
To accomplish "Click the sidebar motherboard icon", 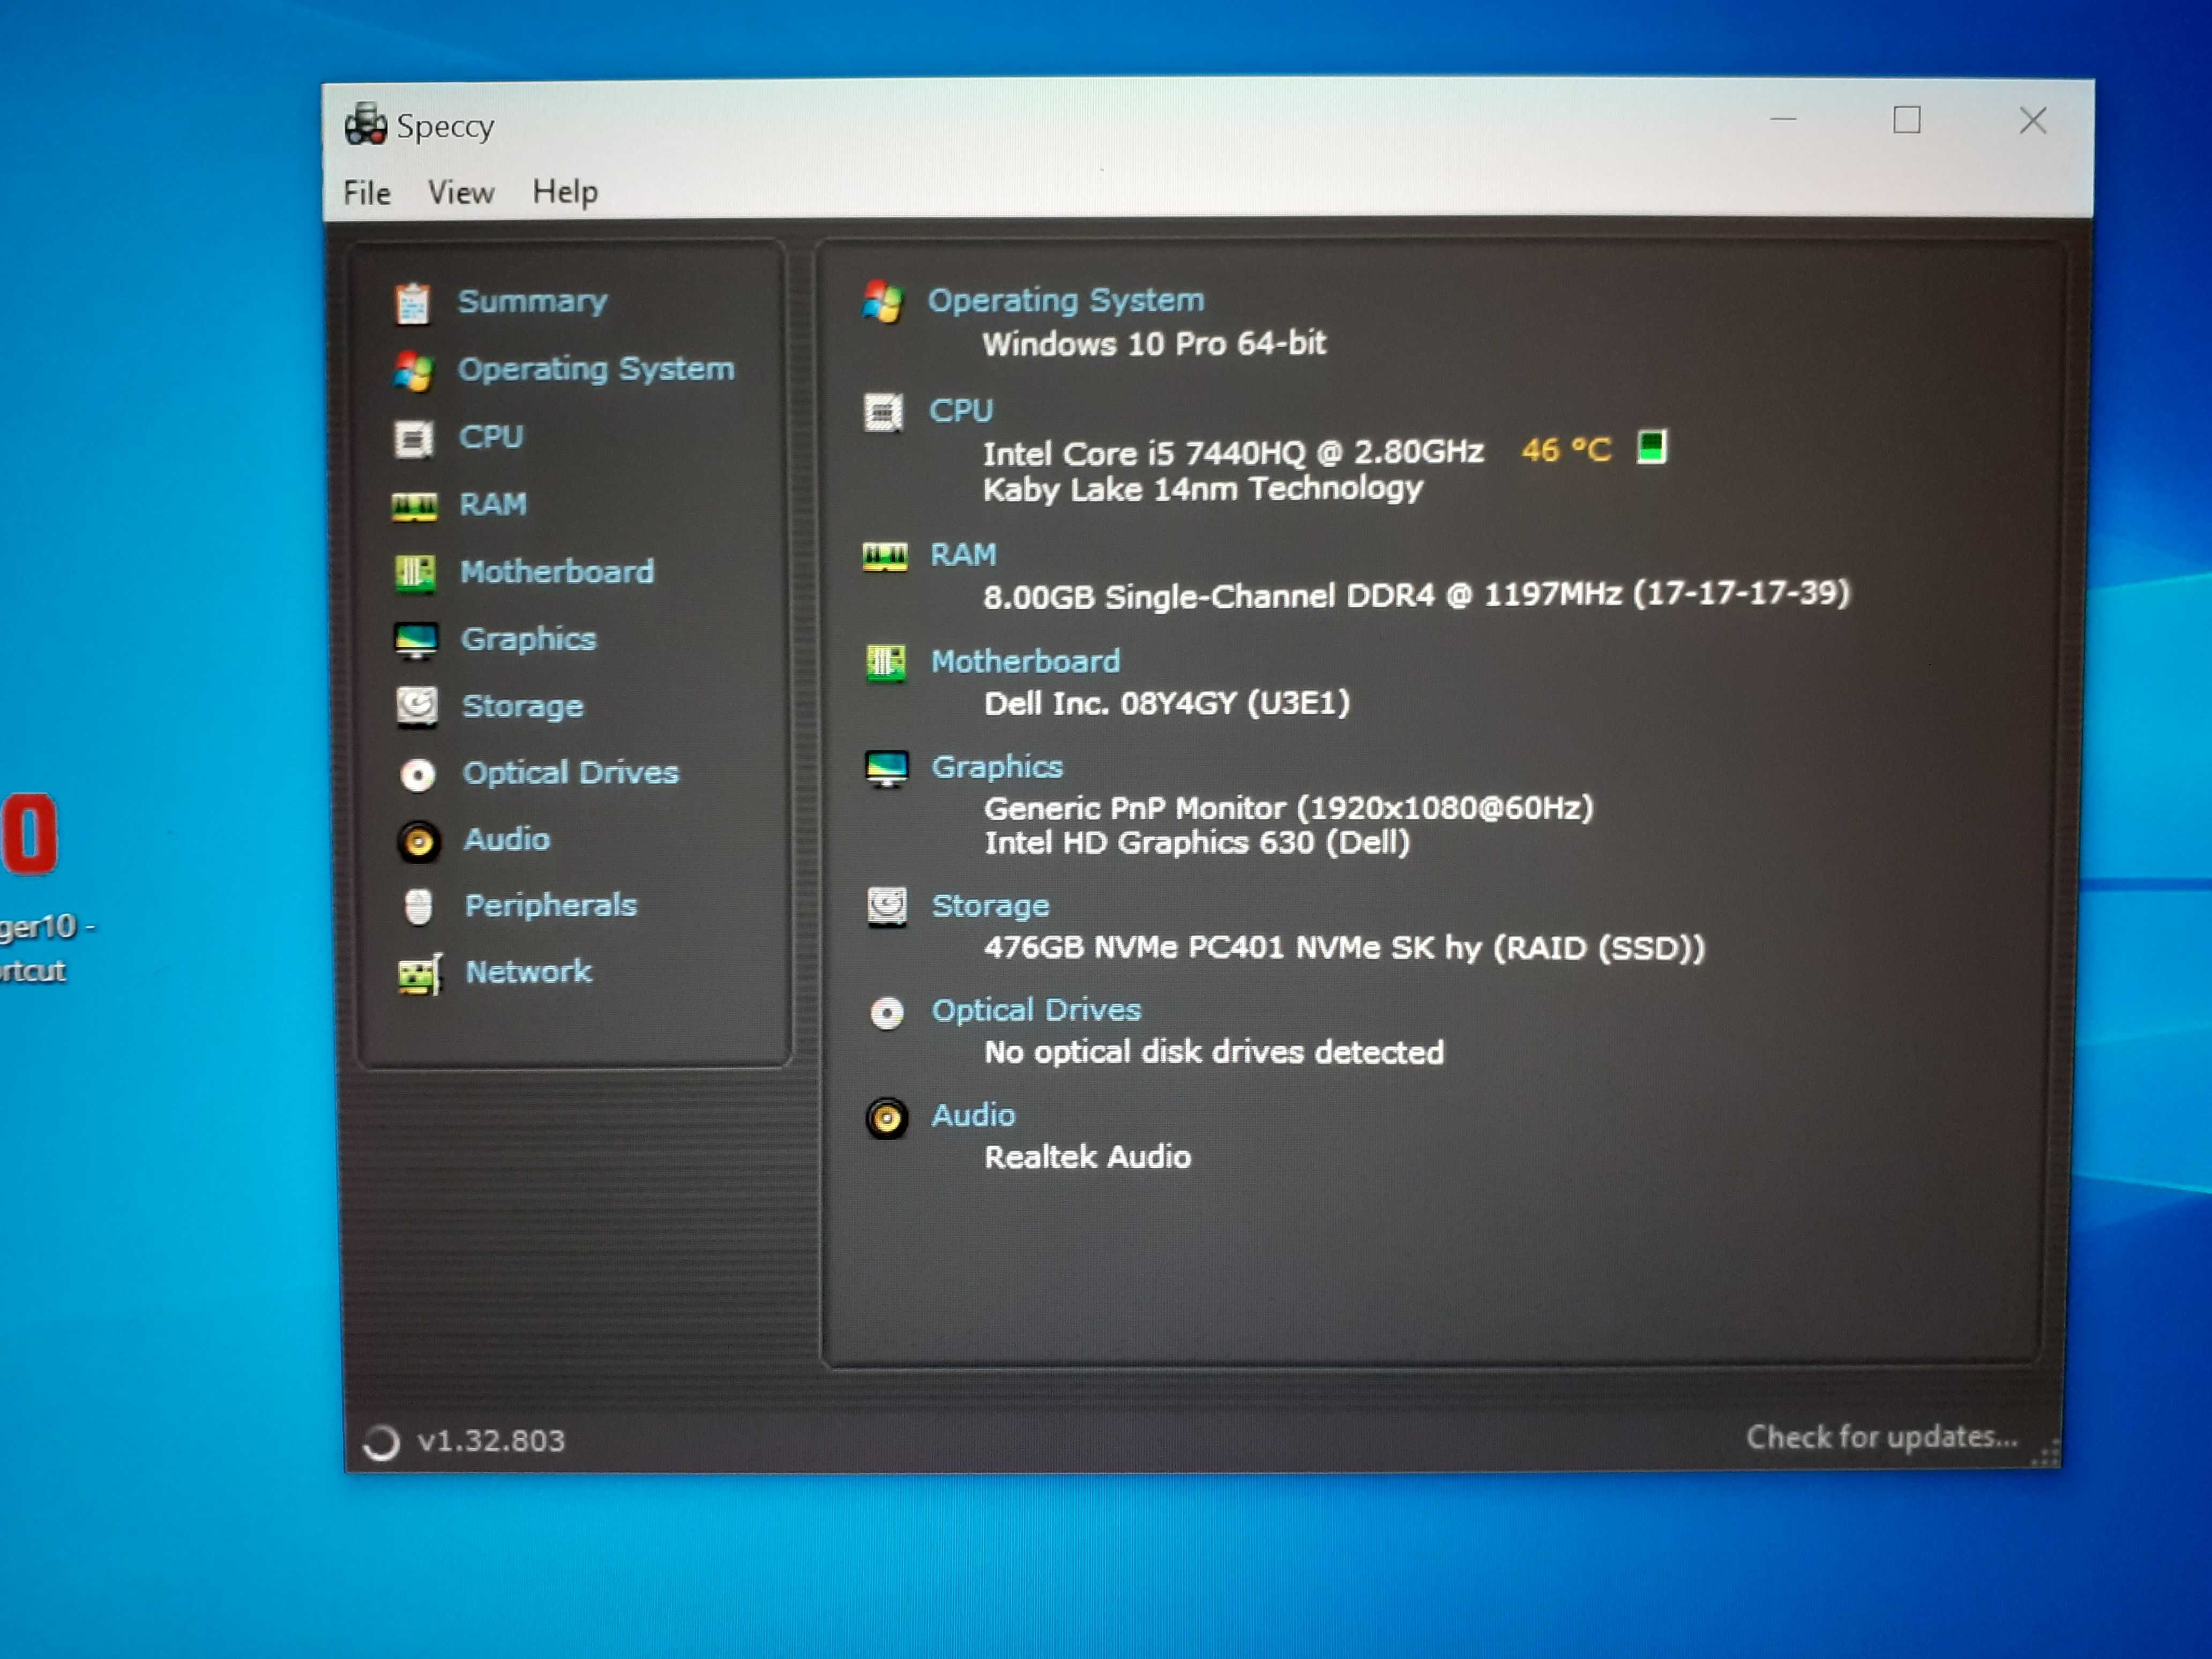I will [415, 573].
